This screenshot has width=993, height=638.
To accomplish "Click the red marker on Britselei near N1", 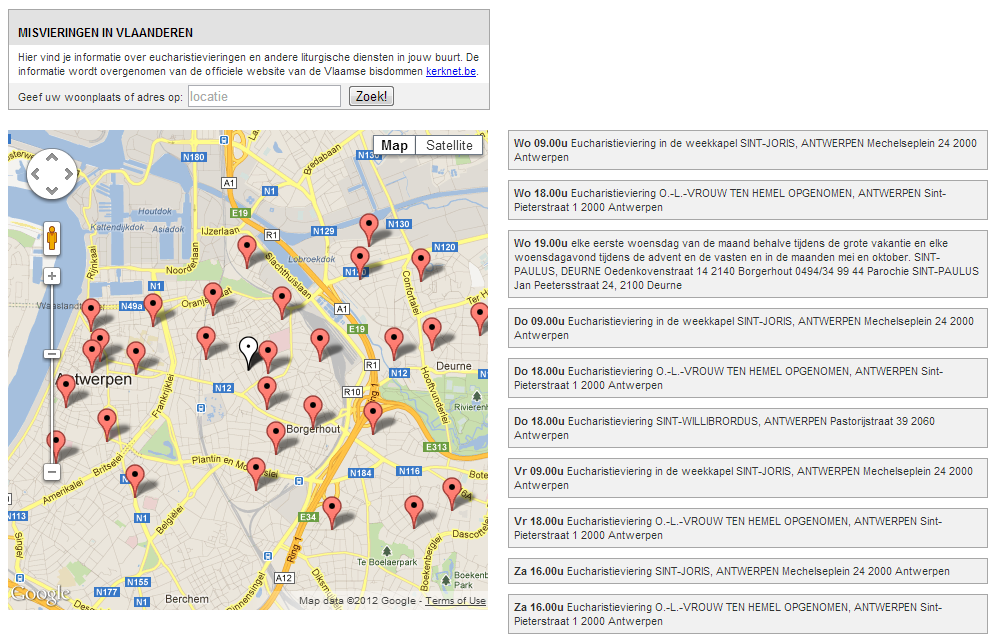I will pyautogui.click(x=134, y=478).
